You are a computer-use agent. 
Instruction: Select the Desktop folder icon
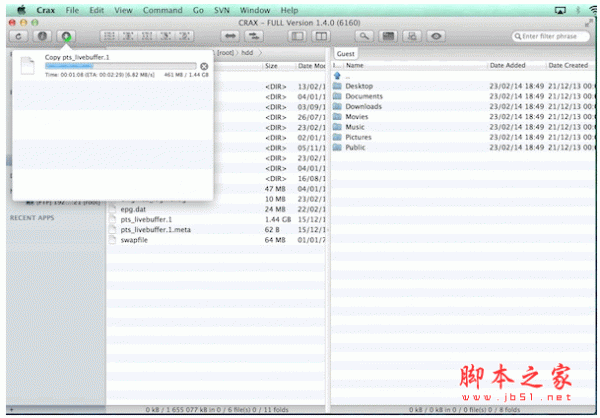tap(337, 86)
